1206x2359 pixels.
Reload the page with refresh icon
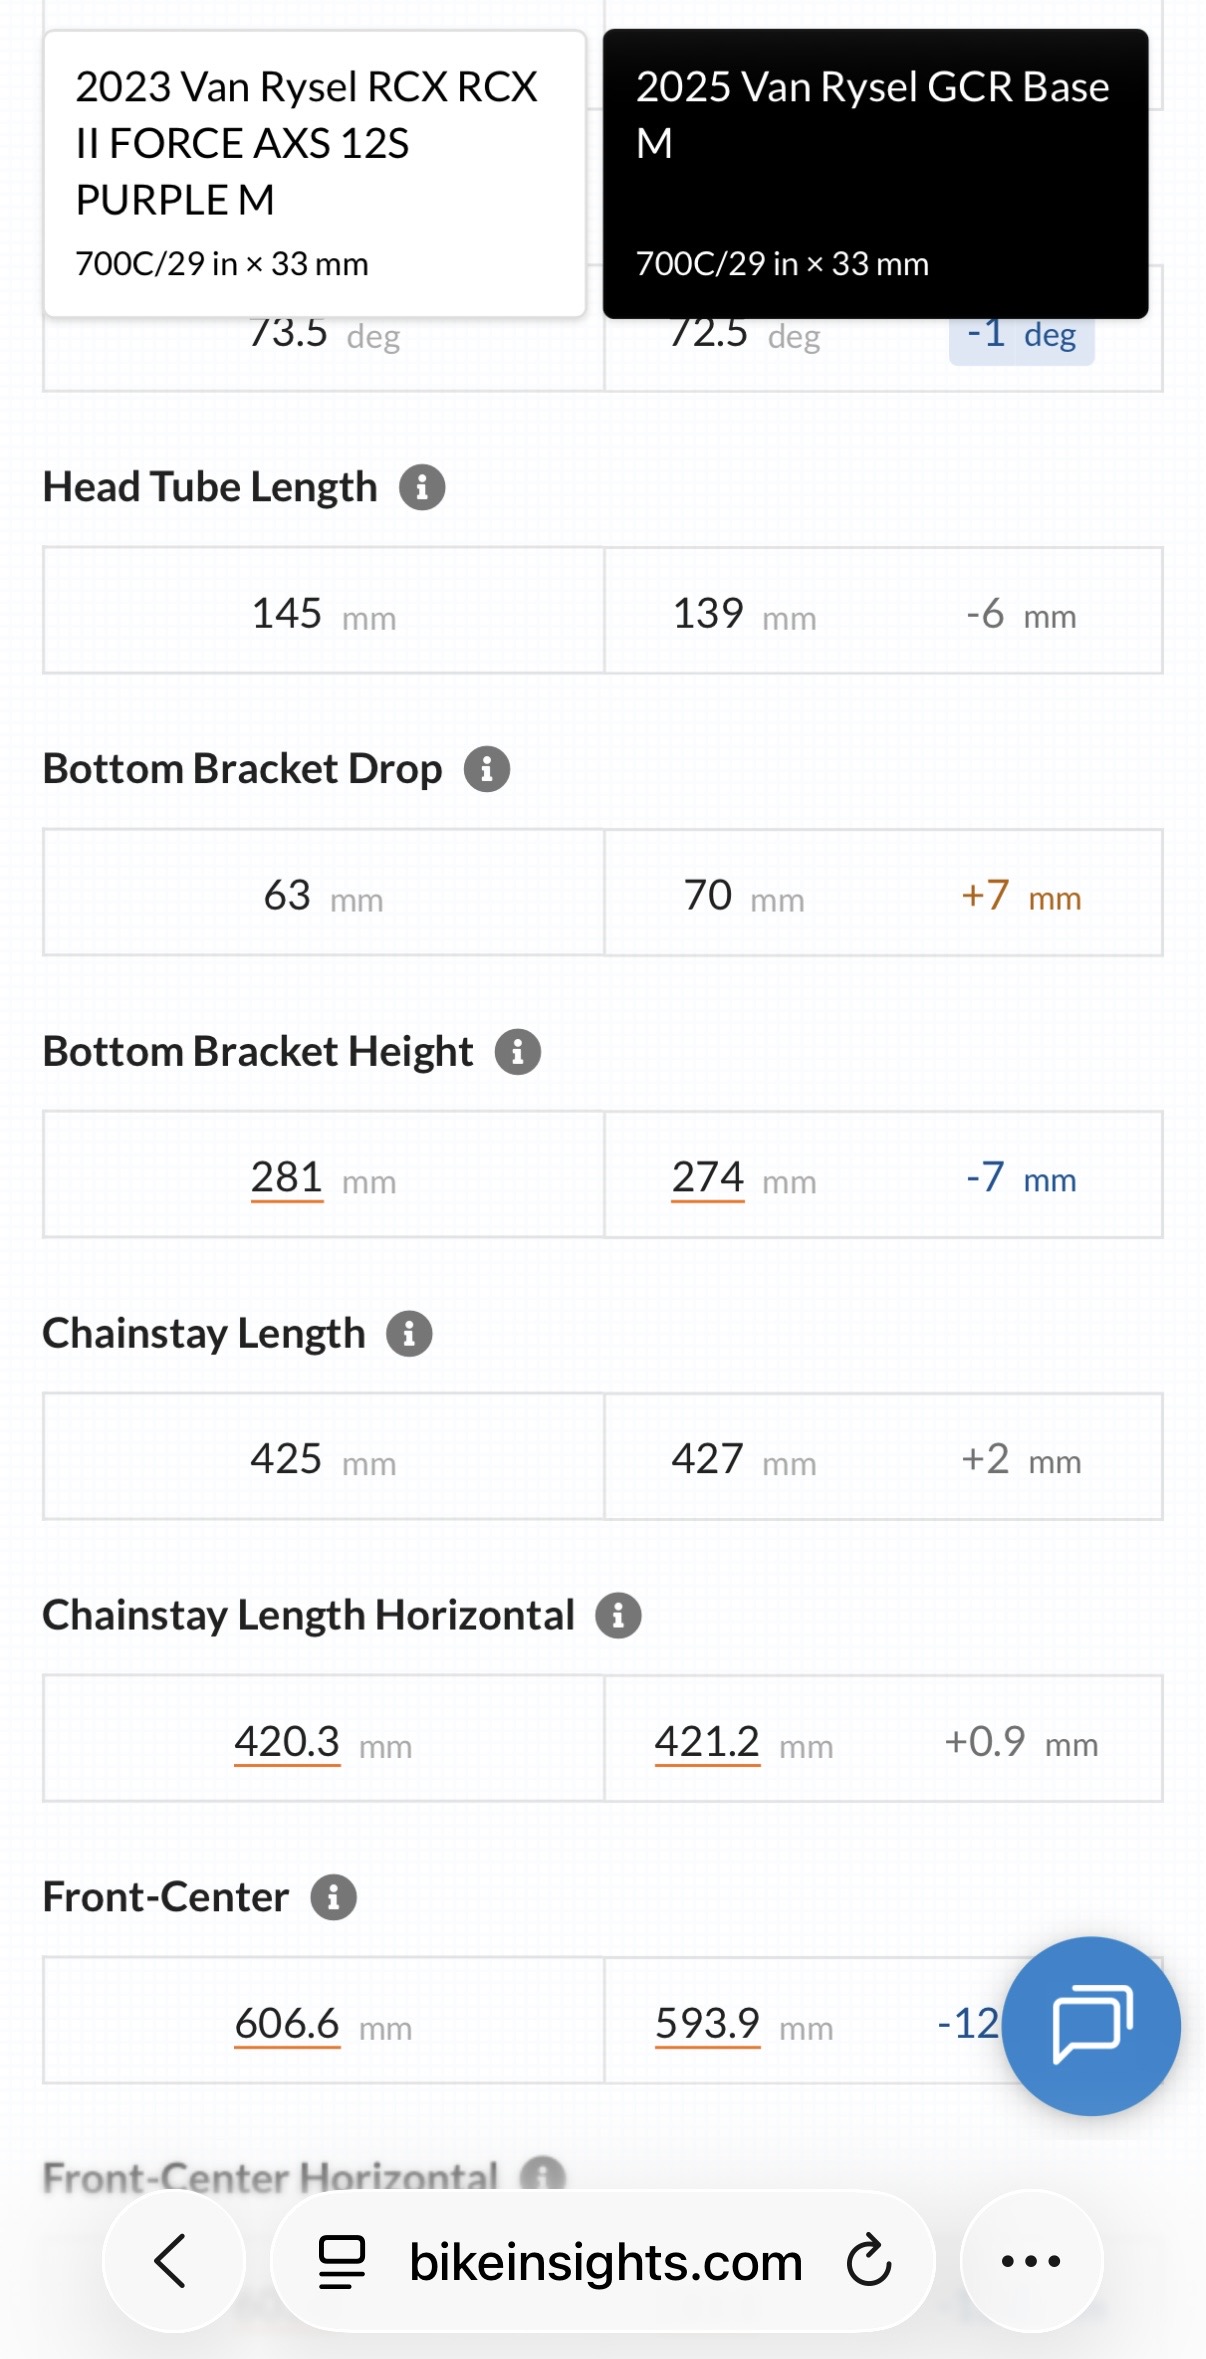(868, 2261)
